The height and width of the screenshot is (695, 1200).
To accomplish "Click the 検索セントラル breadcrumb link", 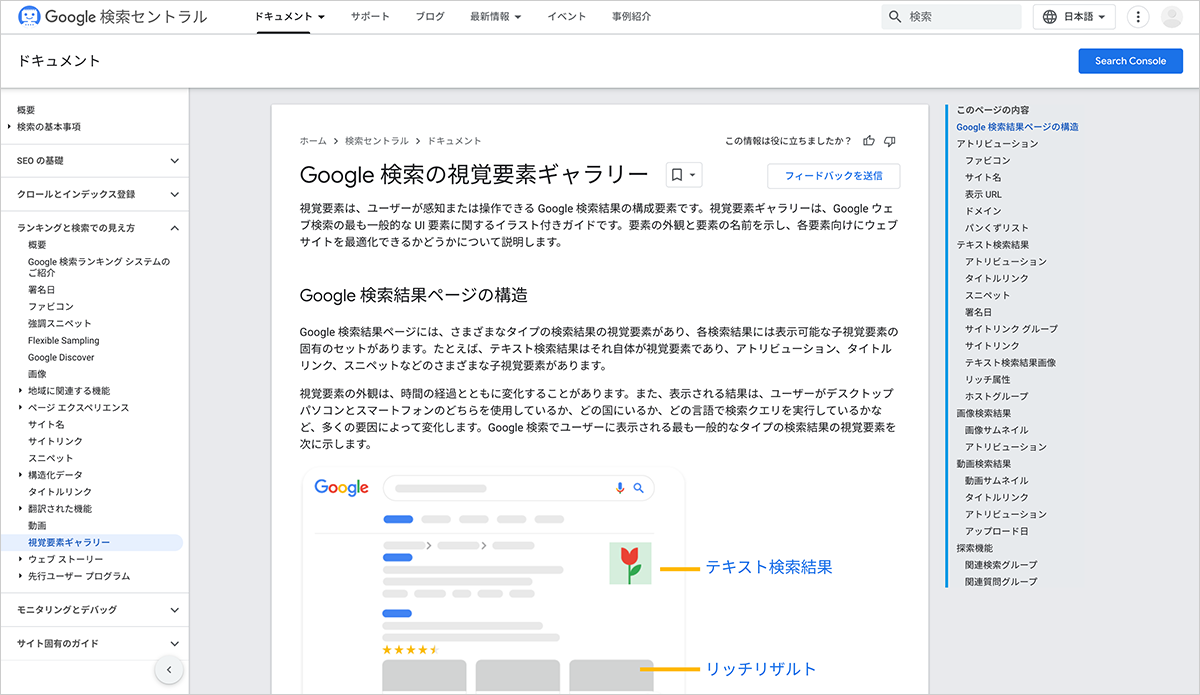I will (377, 141).
